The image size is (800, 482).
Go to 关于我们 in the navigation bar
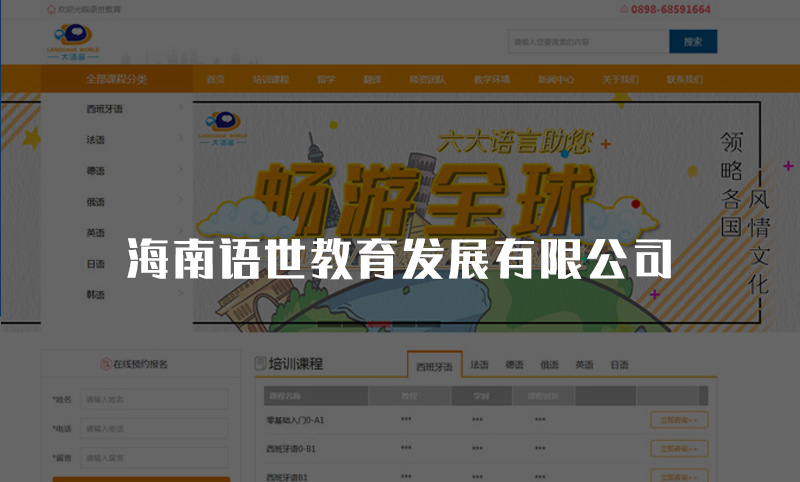click(x=620, y=79)
